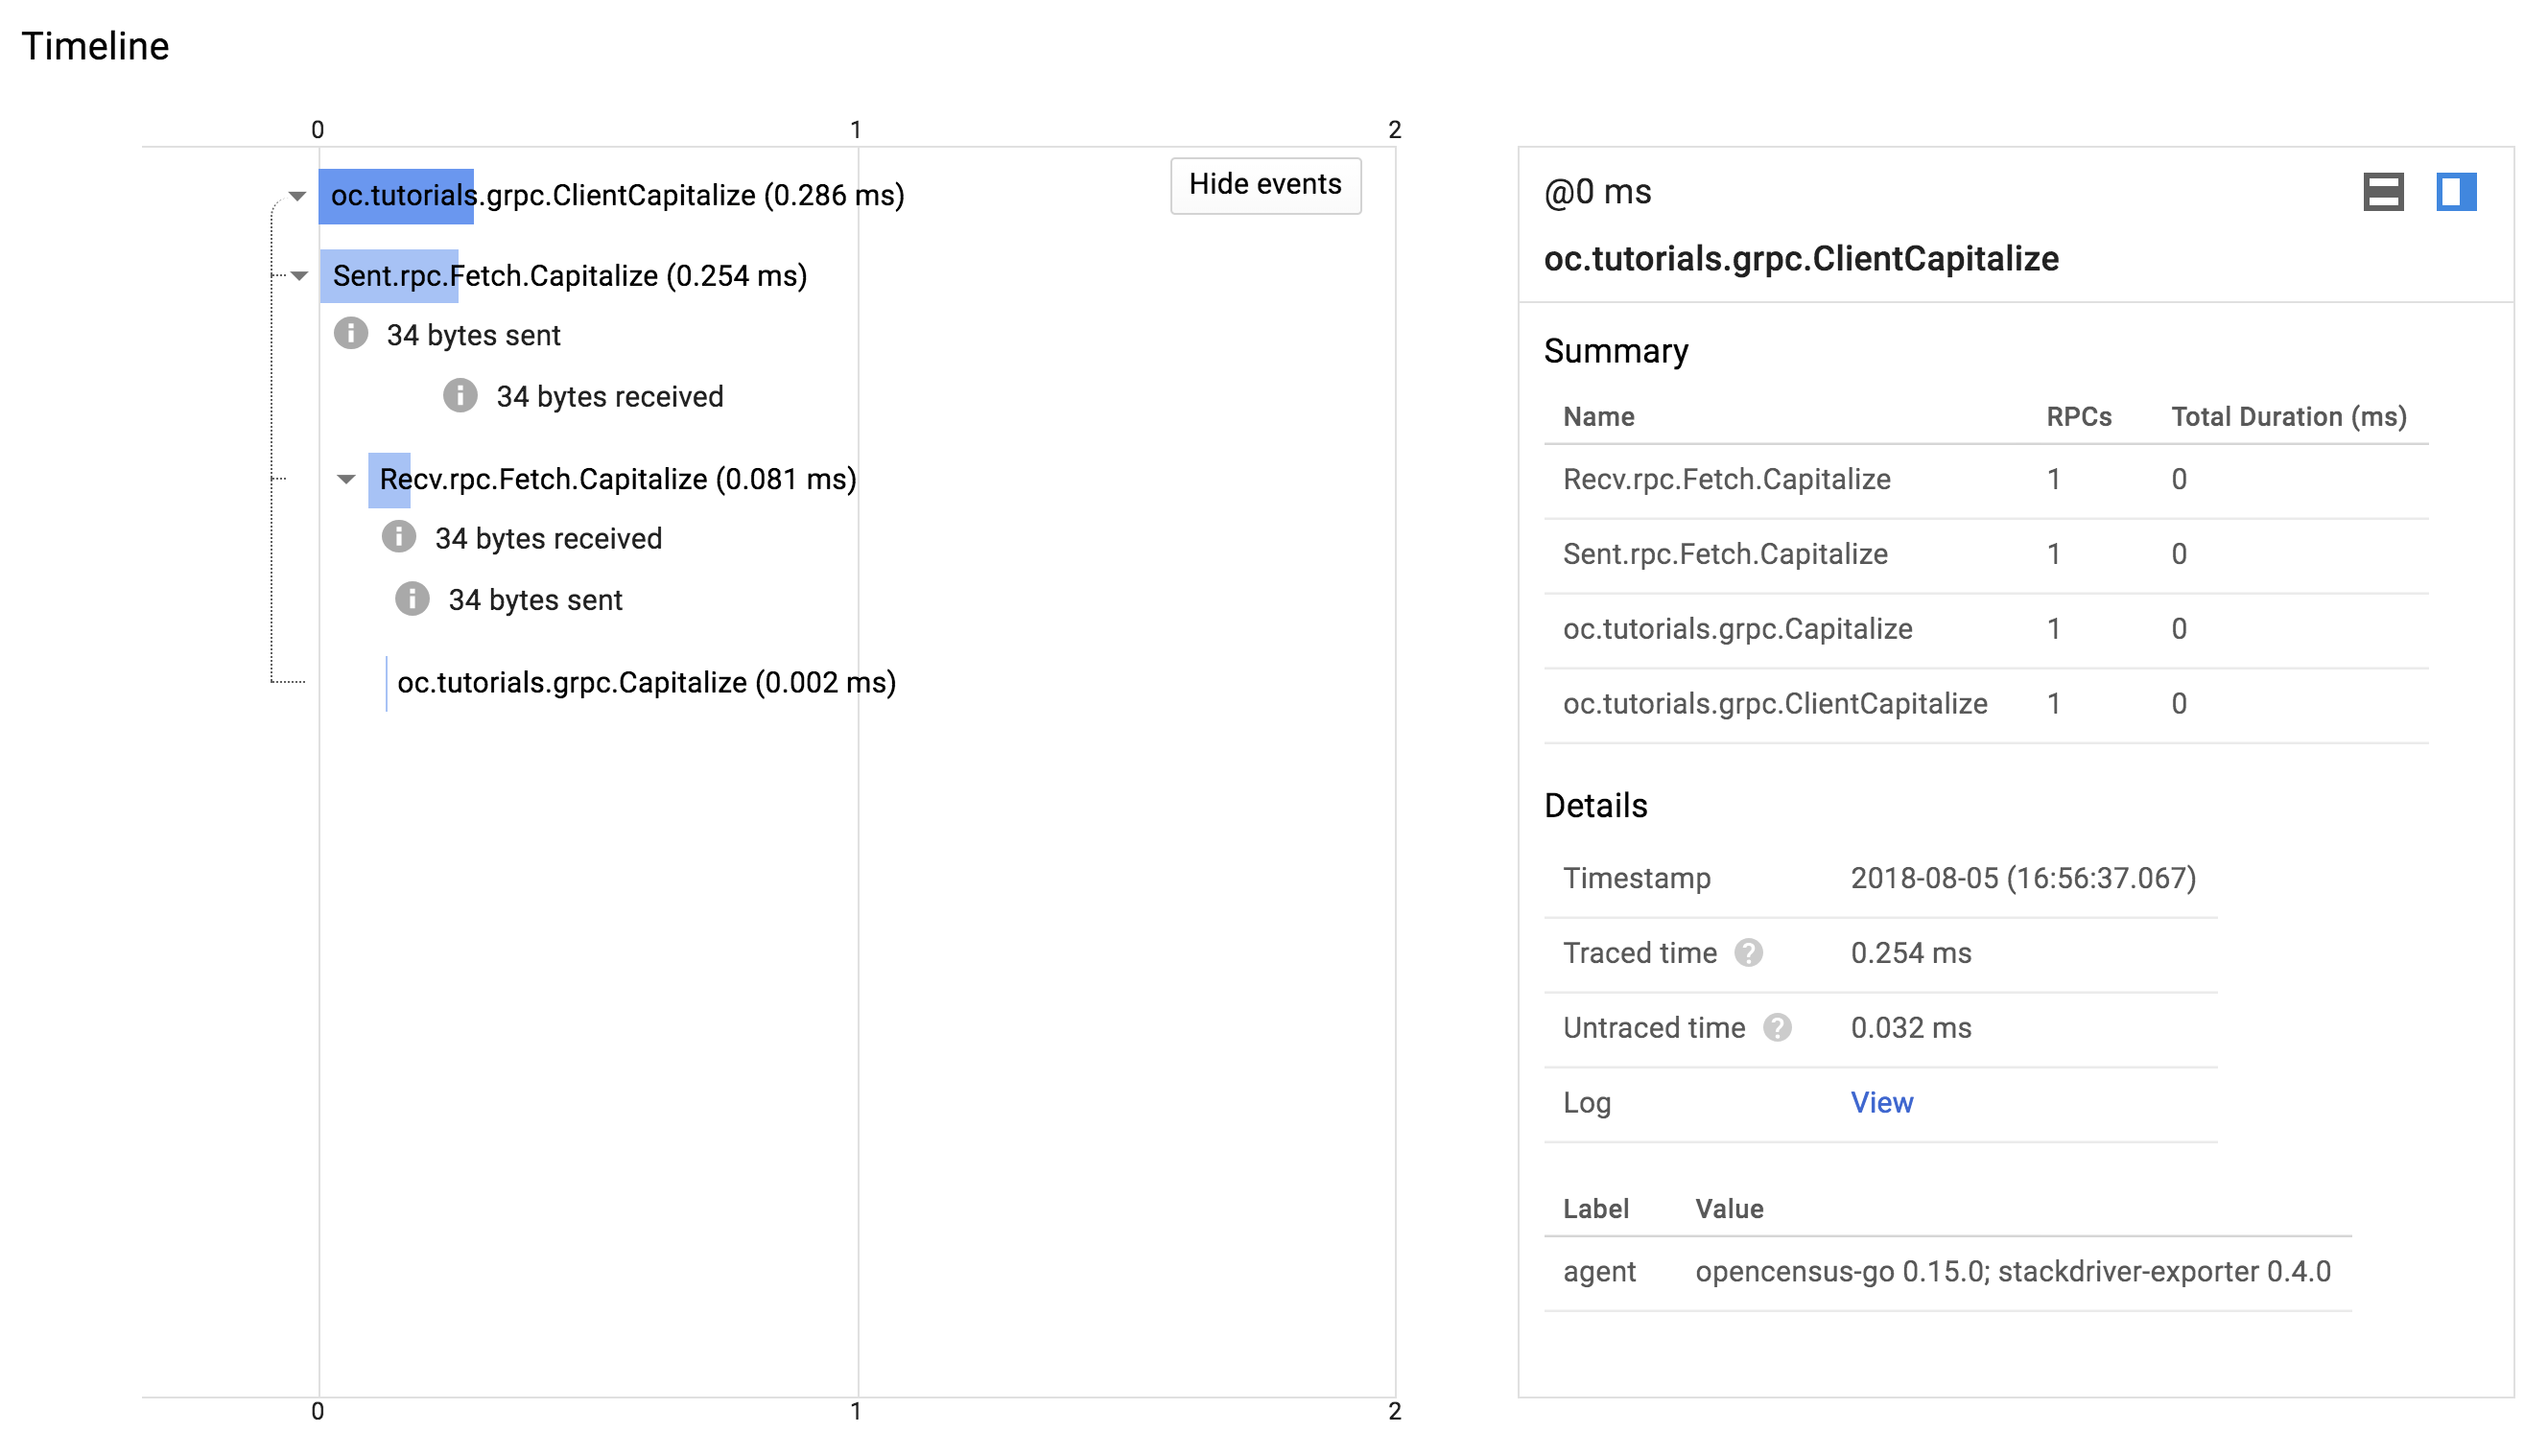
Task: Click the Timeline heading
Action: 95,46
